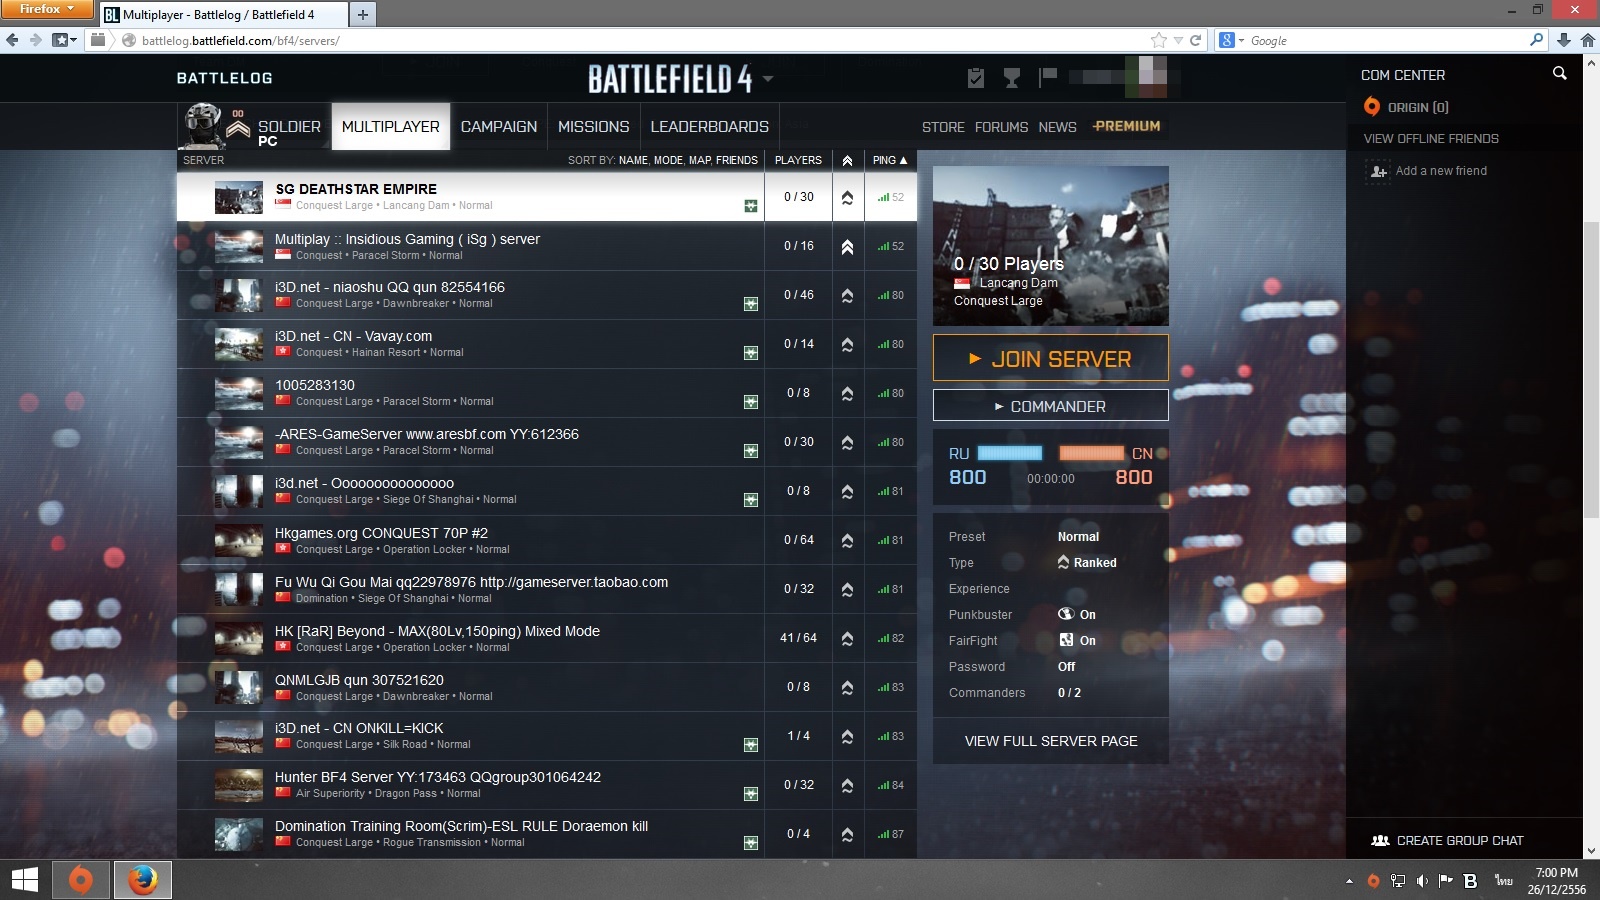
Task: Click the green expansion icon on SG DEATHSTAR EMPIRE
Action: pos(751,206)
